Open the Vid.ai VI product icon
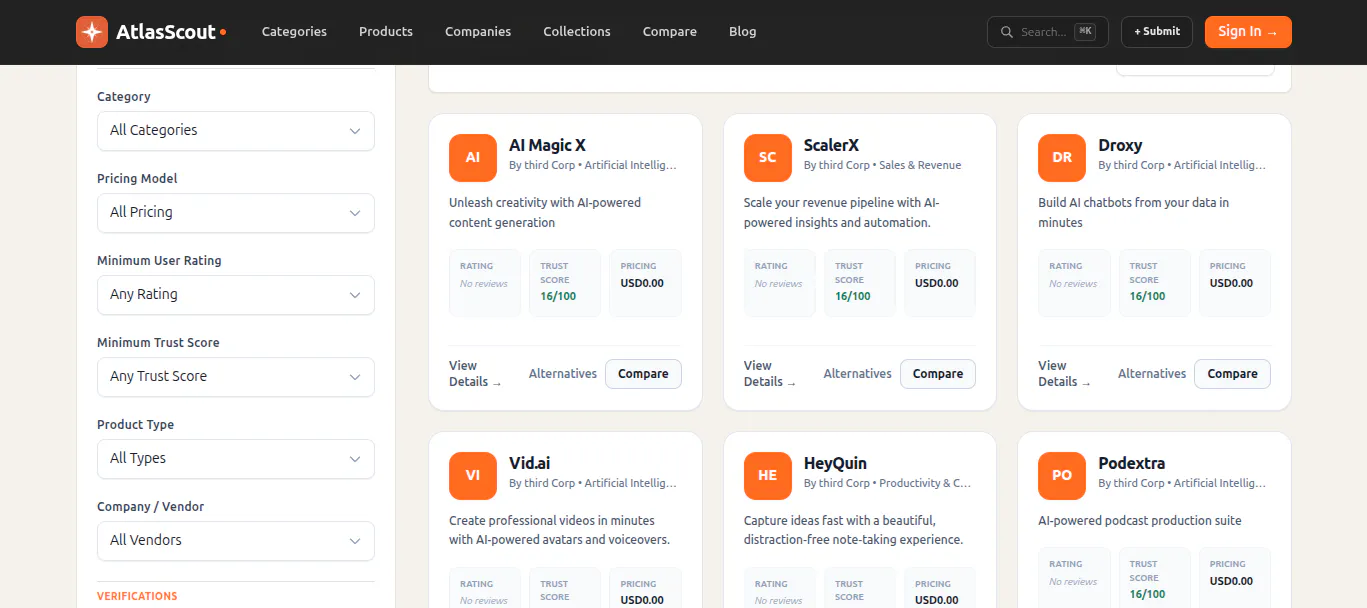The height and width of the screenshot is (608, 1367). pos(473,476)
